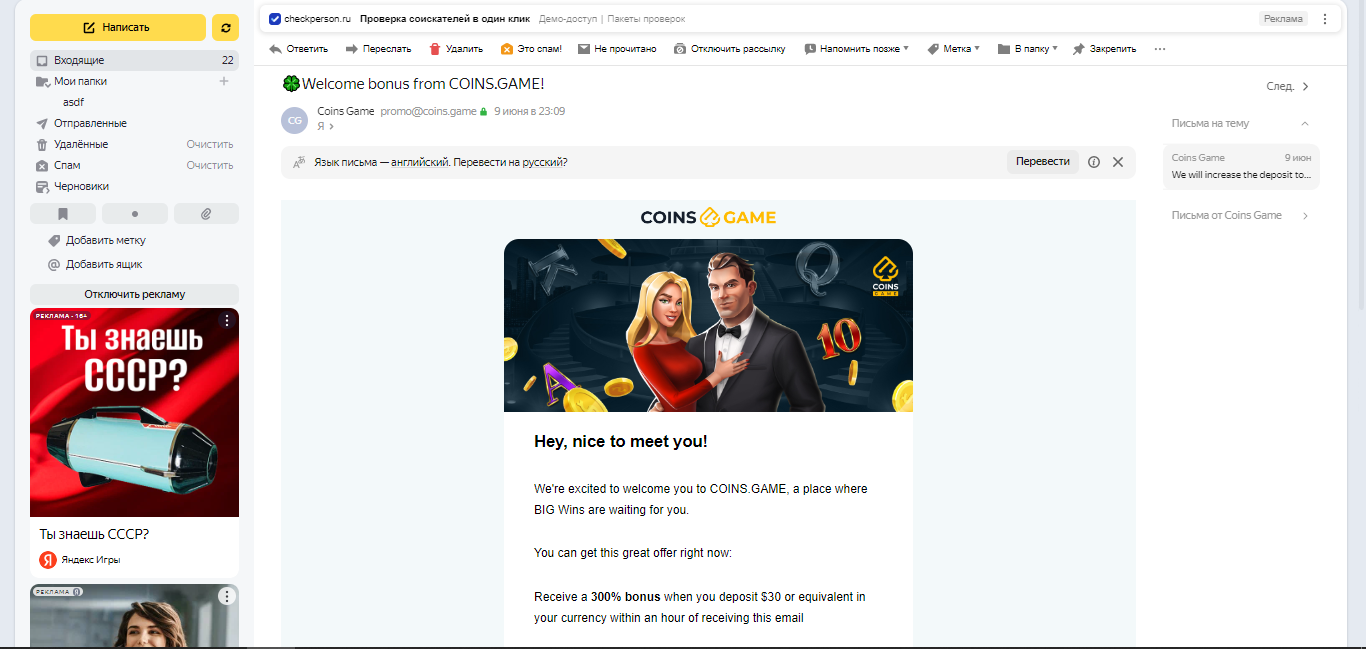This screenshot has height=649, width=1366.
Task: Click the Написать compose button
Action: [x=118, y=27]
